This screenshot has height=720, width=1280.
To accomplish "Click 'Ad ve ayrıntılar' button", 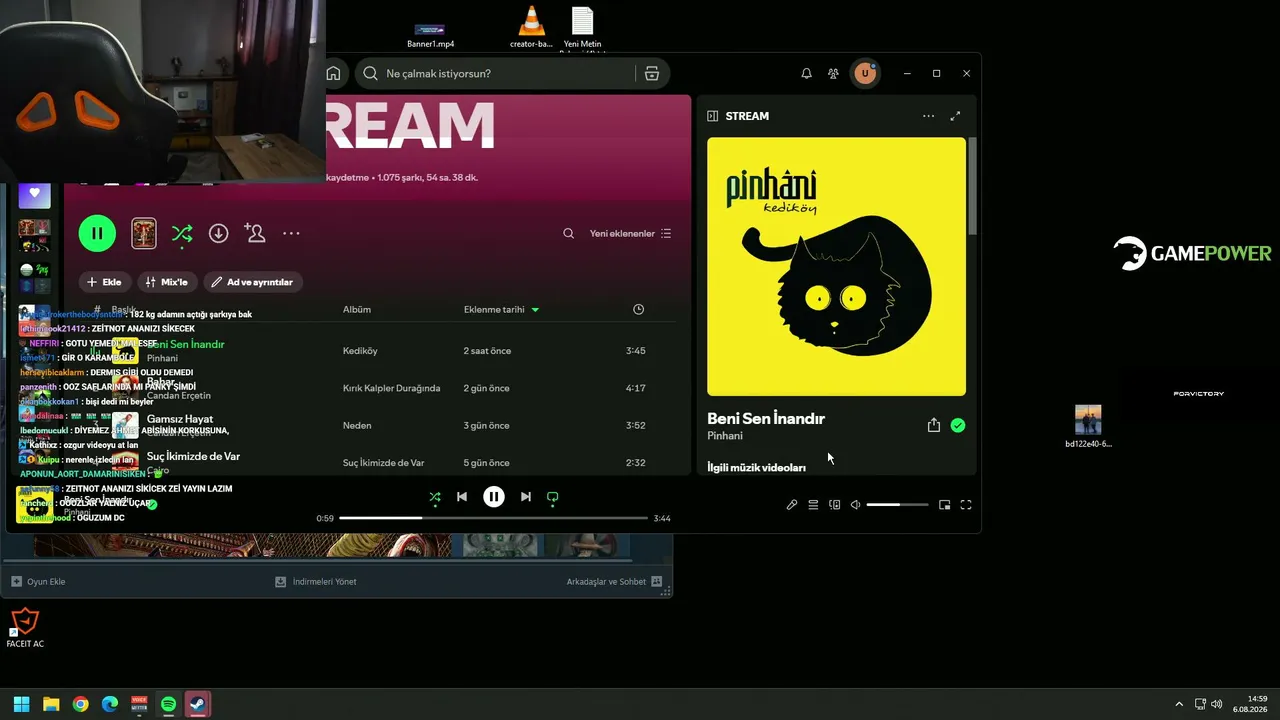I will click(253, 282).
